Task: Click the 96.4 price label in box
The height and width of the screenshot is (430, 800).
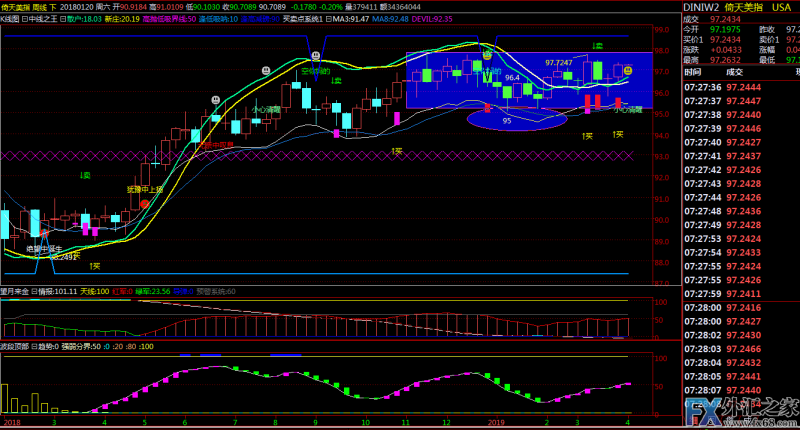Action: pos(511,77)
